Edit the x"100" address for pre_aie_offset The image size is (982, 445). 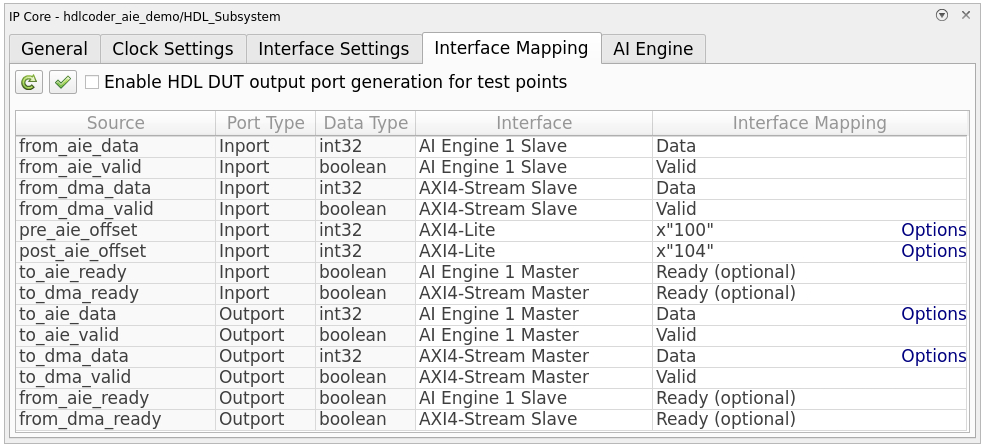(685, 230)
